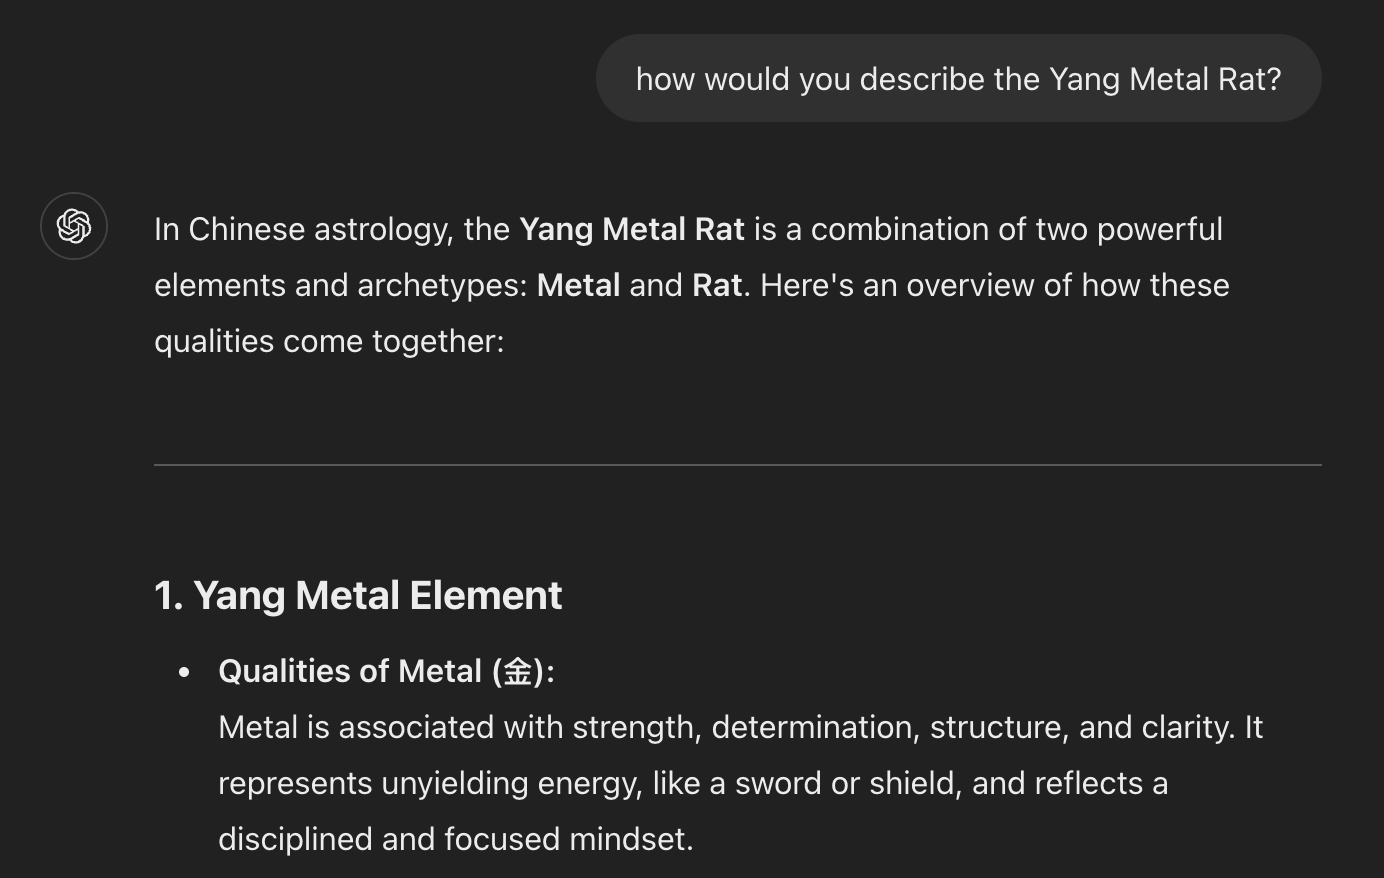Image resolution: width=1384 pixels, height=878 pixels.
Task: Click the bullet dot before 'Qualities of Metal'
Action: pos(184,672)
